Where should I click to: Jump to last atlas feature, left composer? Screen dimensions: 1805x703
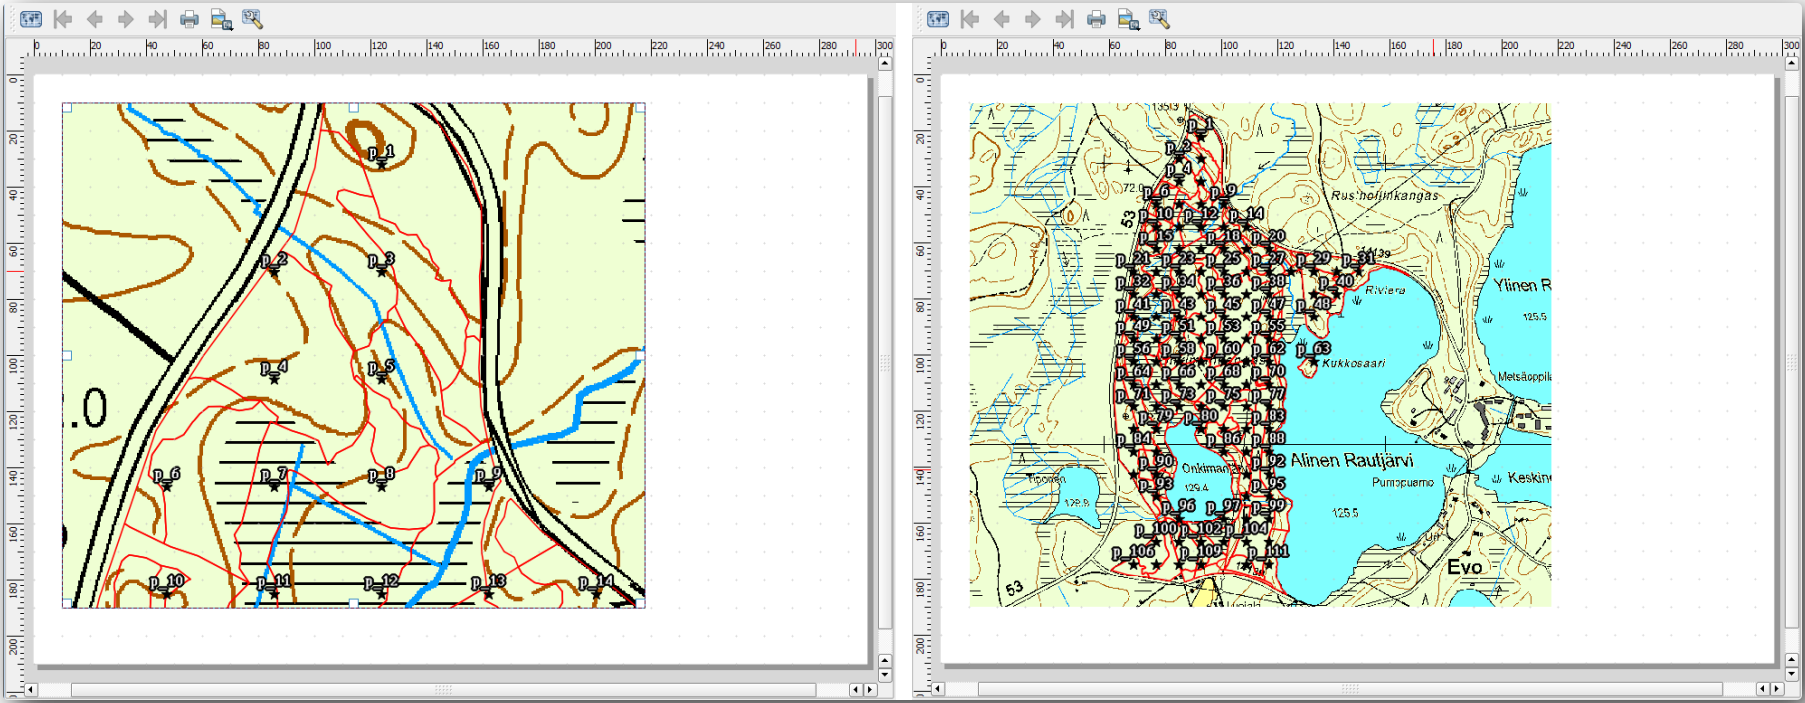coord(157,19)
